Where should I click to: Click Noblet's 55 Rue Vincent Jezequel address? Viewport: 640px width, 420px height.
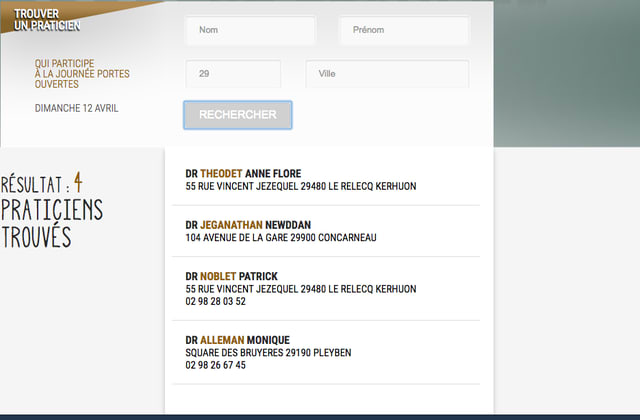pos(300,289)
